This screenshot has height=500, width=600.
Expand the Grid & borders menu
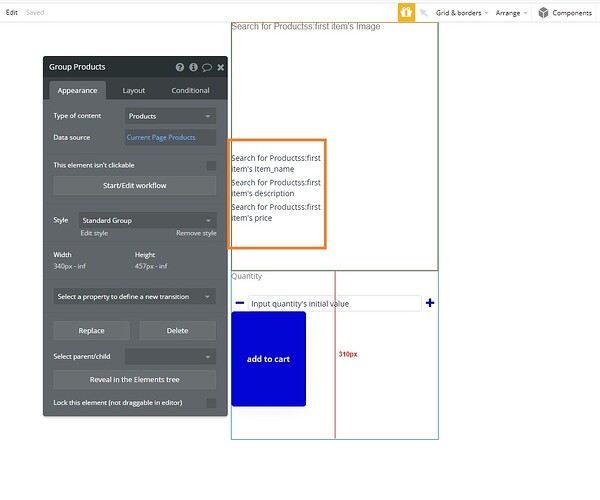pos(462,13)
